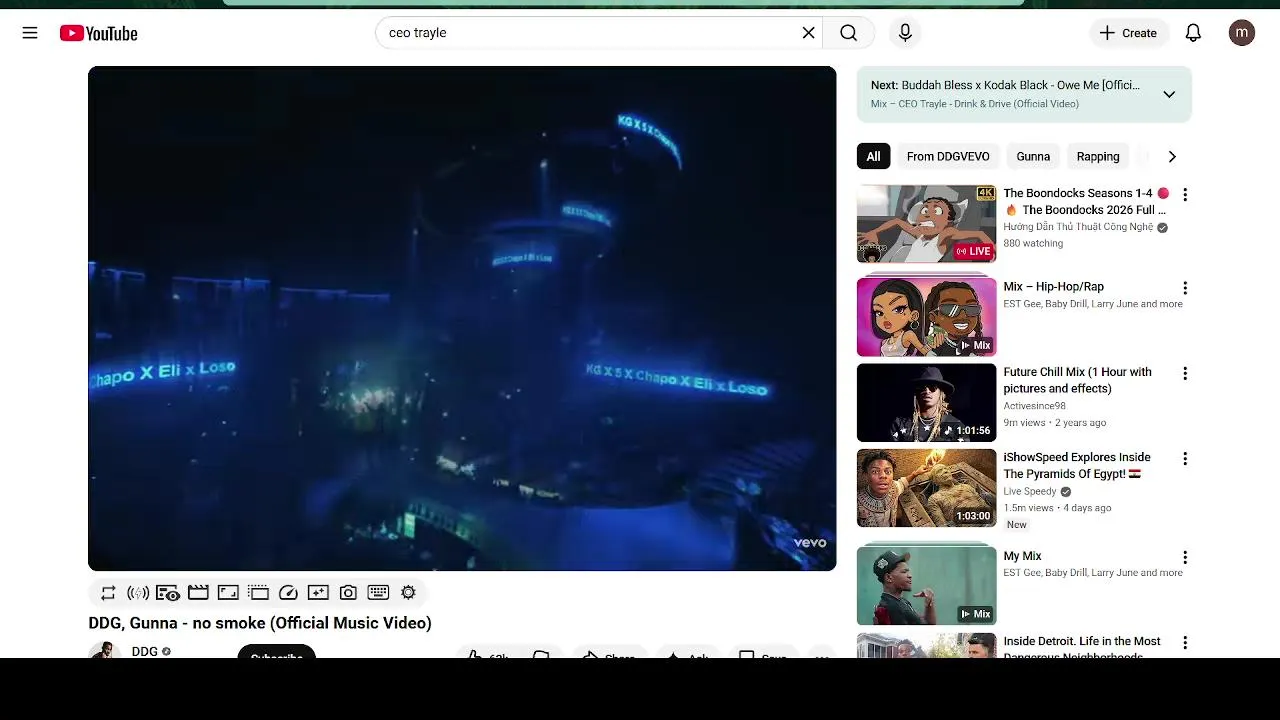Click 'My Mix' title text
The height and width of the screenshot is (720, 1280).
tap(1022, 556)
